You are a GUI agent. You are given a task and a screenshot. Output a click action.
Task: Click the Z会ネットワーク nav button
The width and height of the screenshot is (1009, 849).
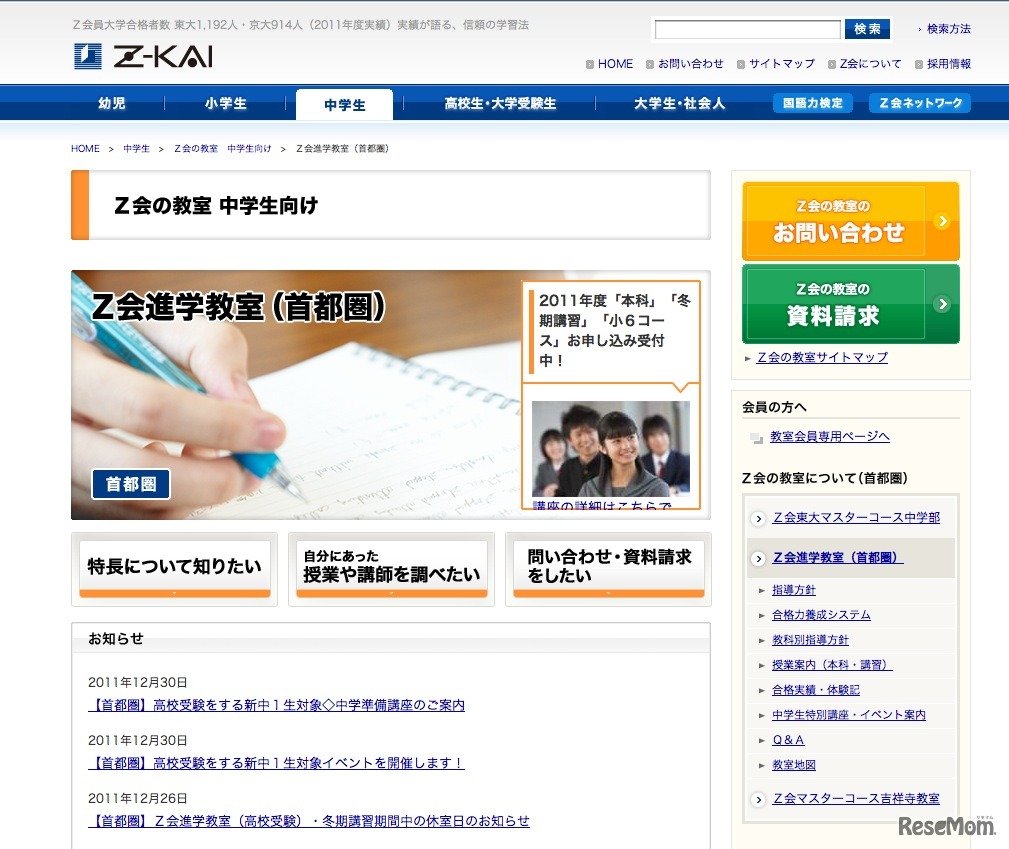[920, 103]
